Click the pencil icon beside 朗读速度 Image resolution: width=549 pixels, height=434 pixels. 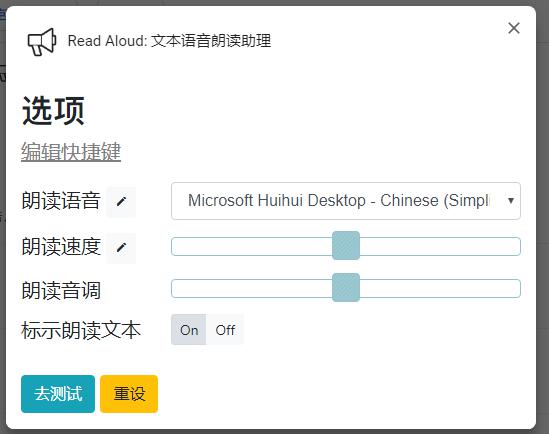[x=121, y=248]
